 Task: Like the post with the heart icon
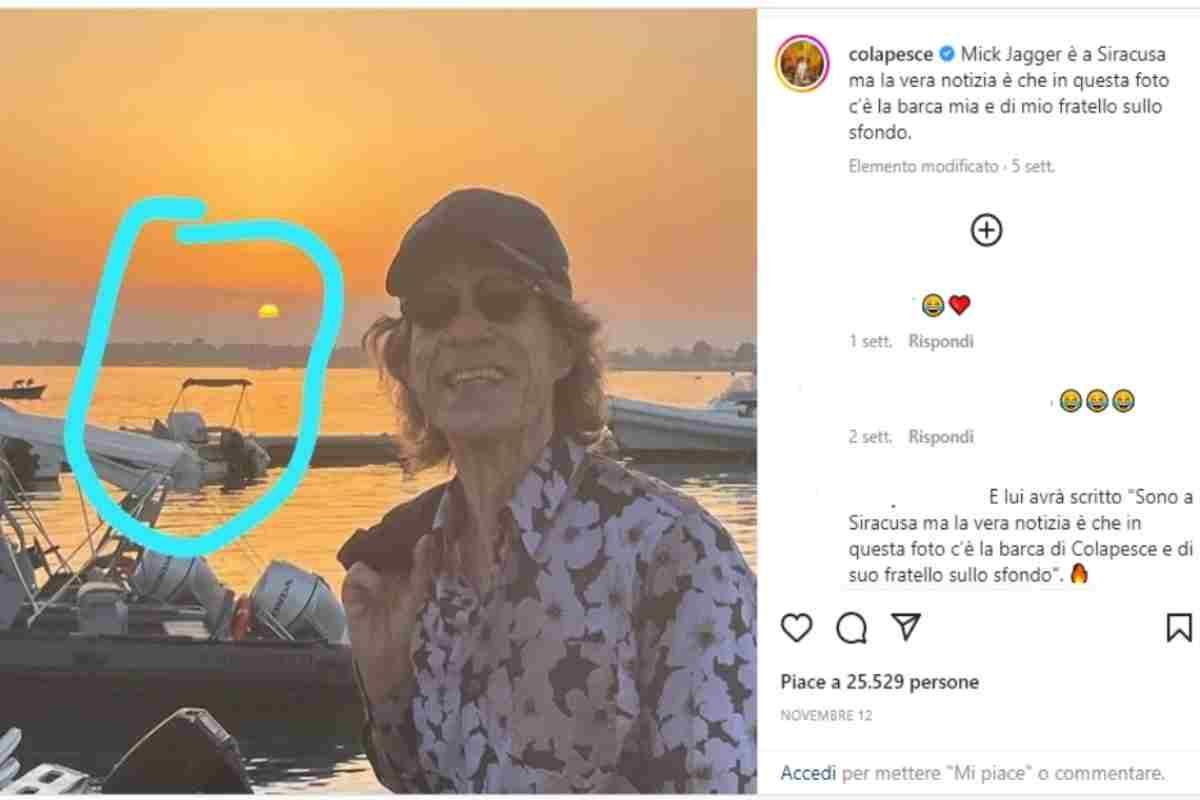coord(796,627)
